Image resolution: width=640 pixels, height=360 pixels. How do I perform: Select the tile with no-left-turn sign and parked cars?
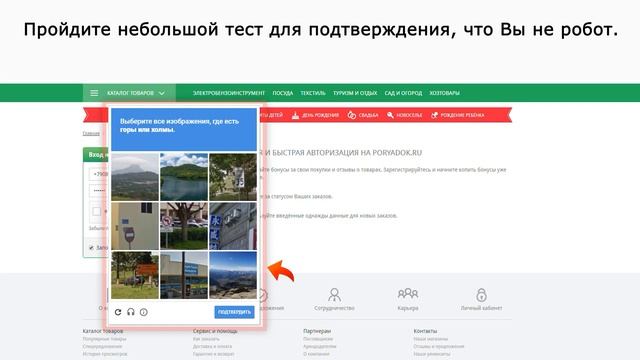click(x=184, y=226)
